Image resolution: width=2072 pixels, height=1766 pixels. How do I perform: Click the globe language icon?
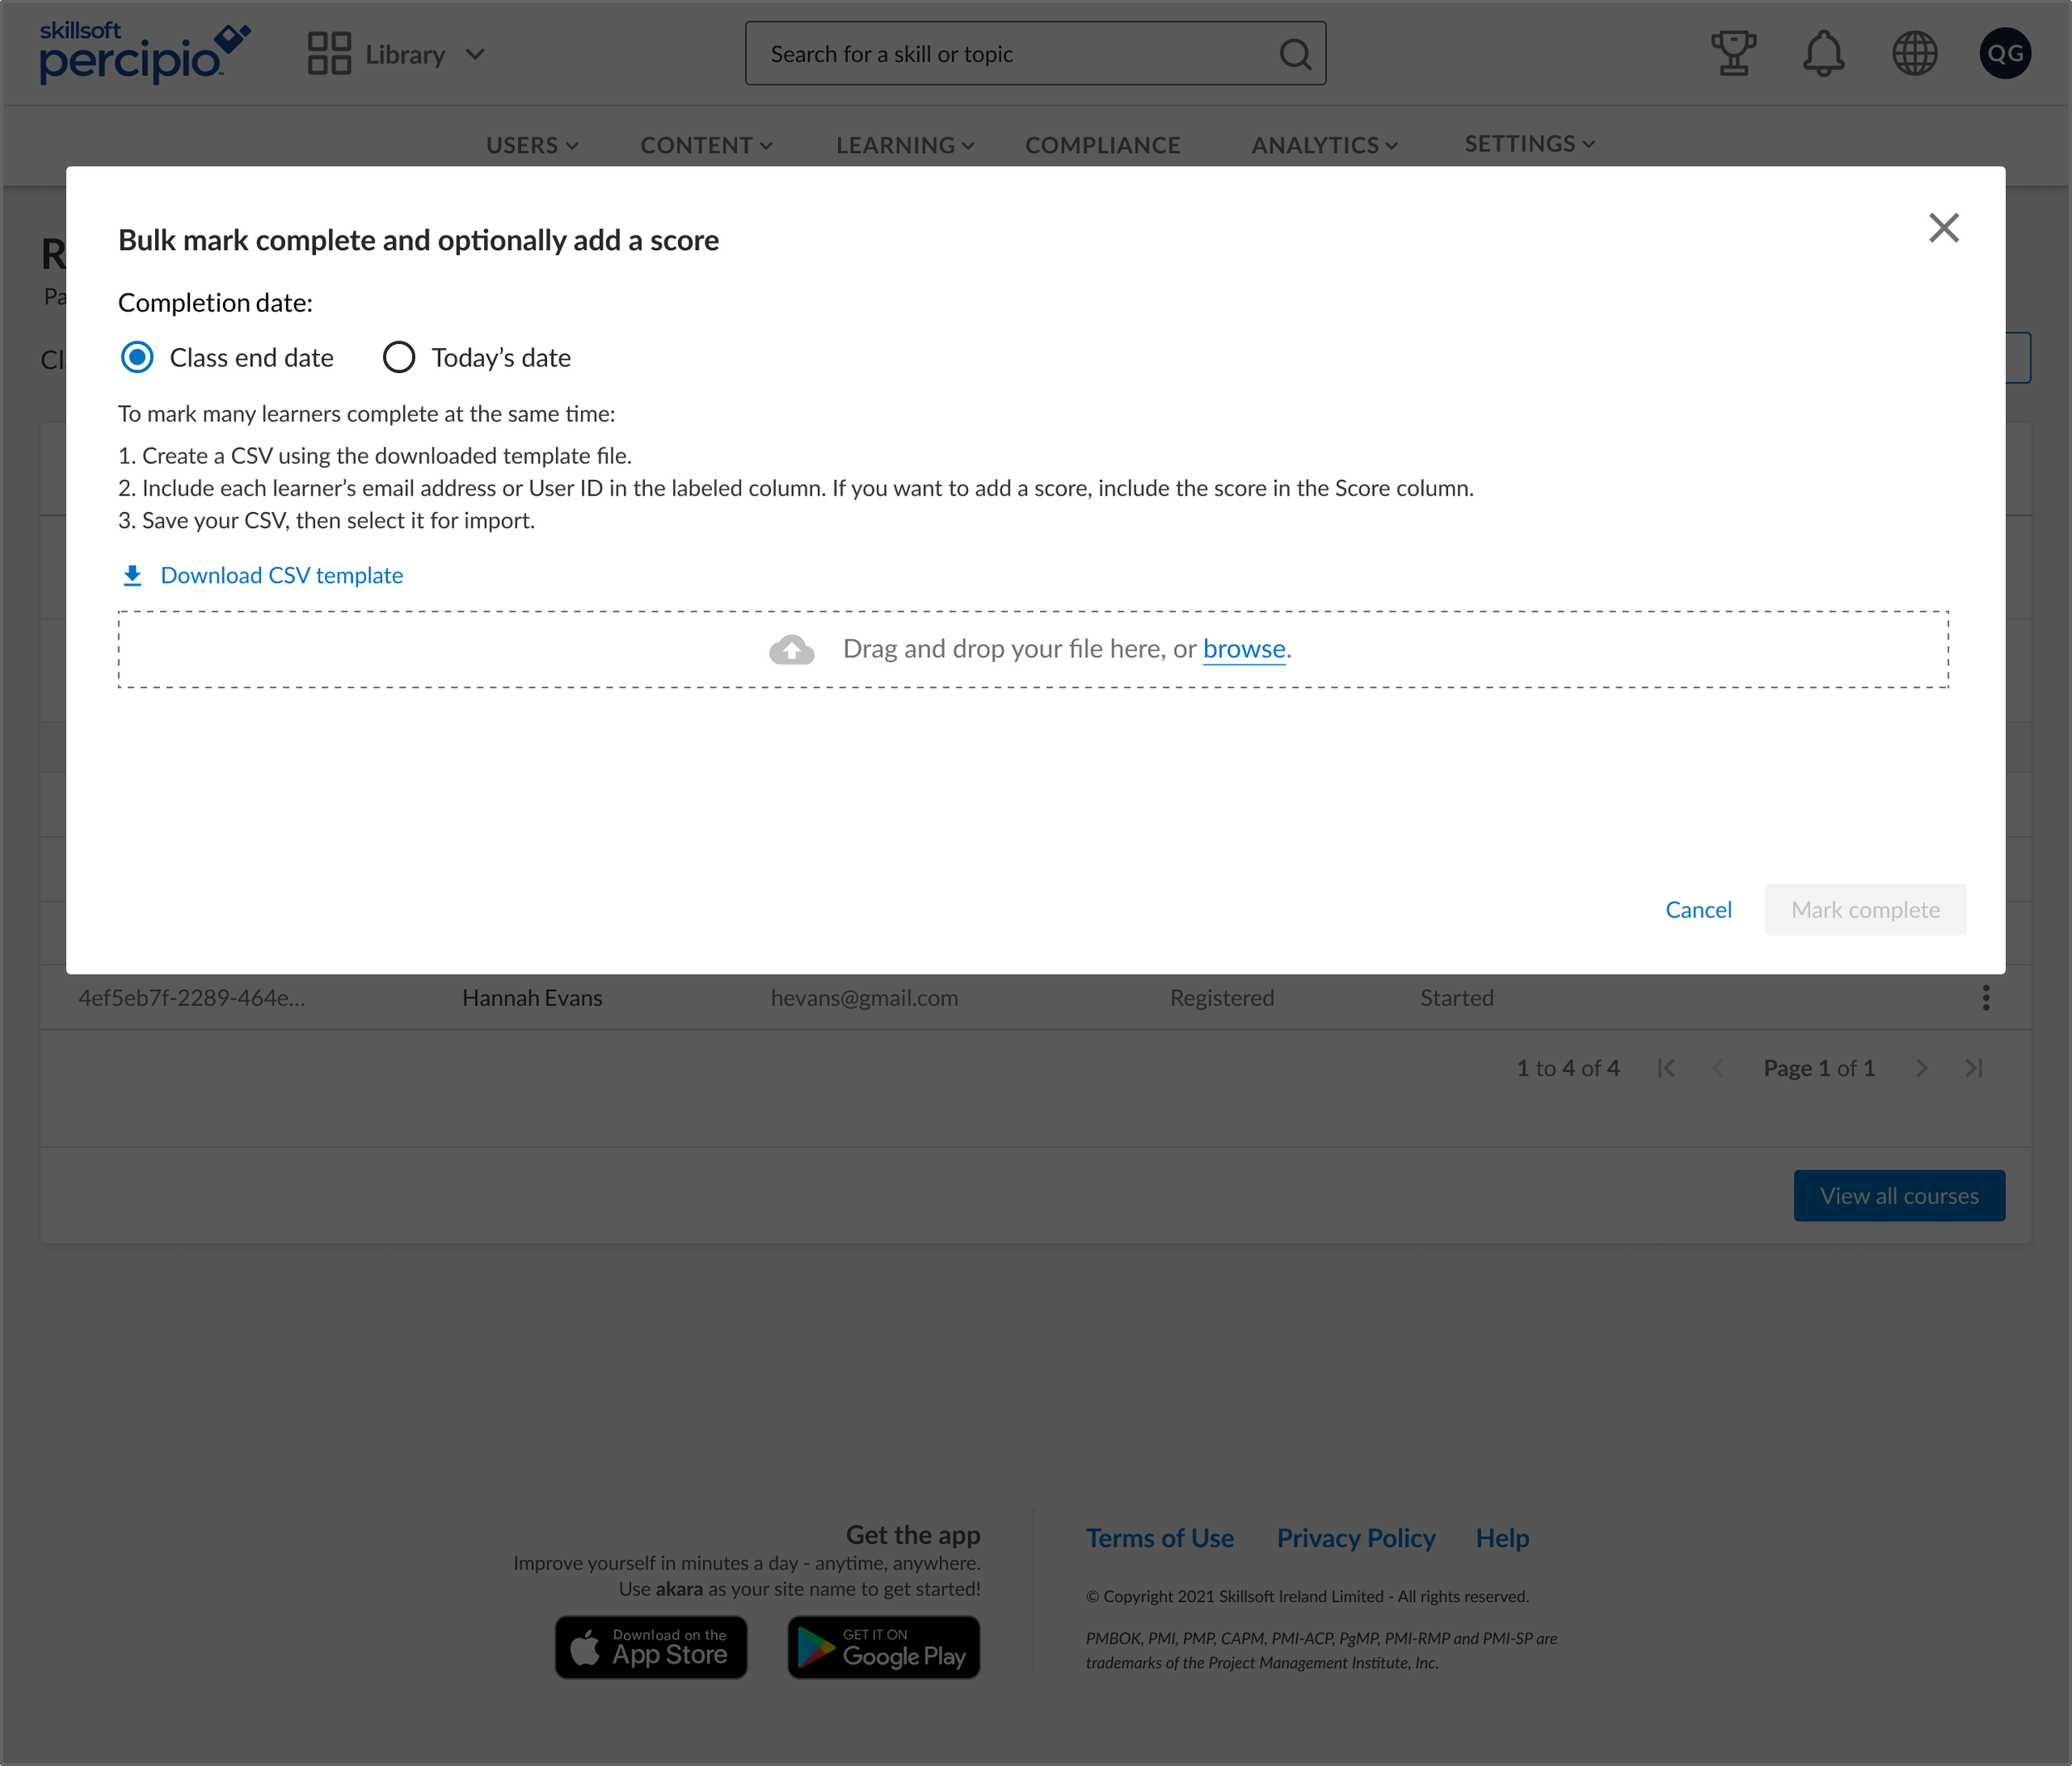coord(1914,54)
